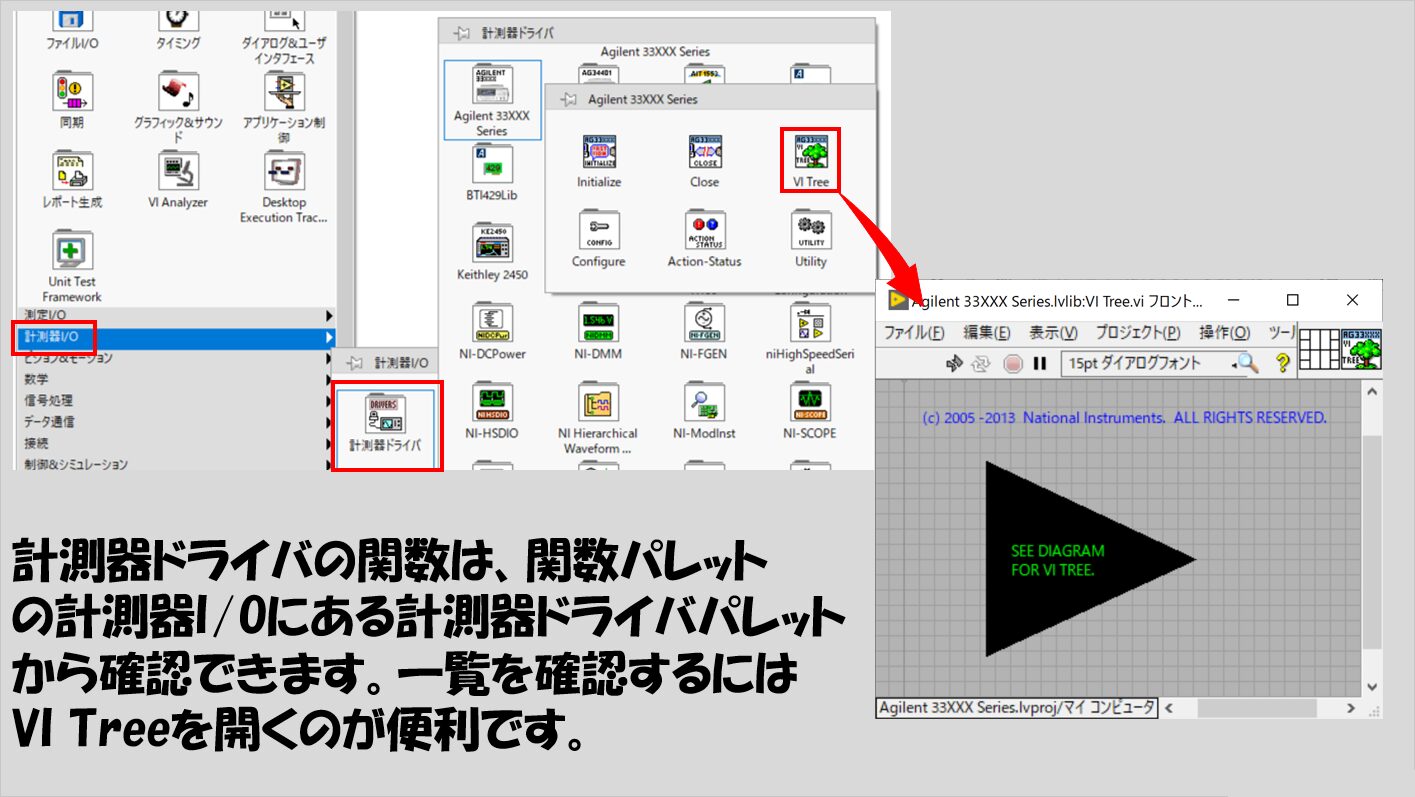Click the VI Tree icon in window corner
The height and width of the screenshot is (797, 1415).
tap(1362, 349)
